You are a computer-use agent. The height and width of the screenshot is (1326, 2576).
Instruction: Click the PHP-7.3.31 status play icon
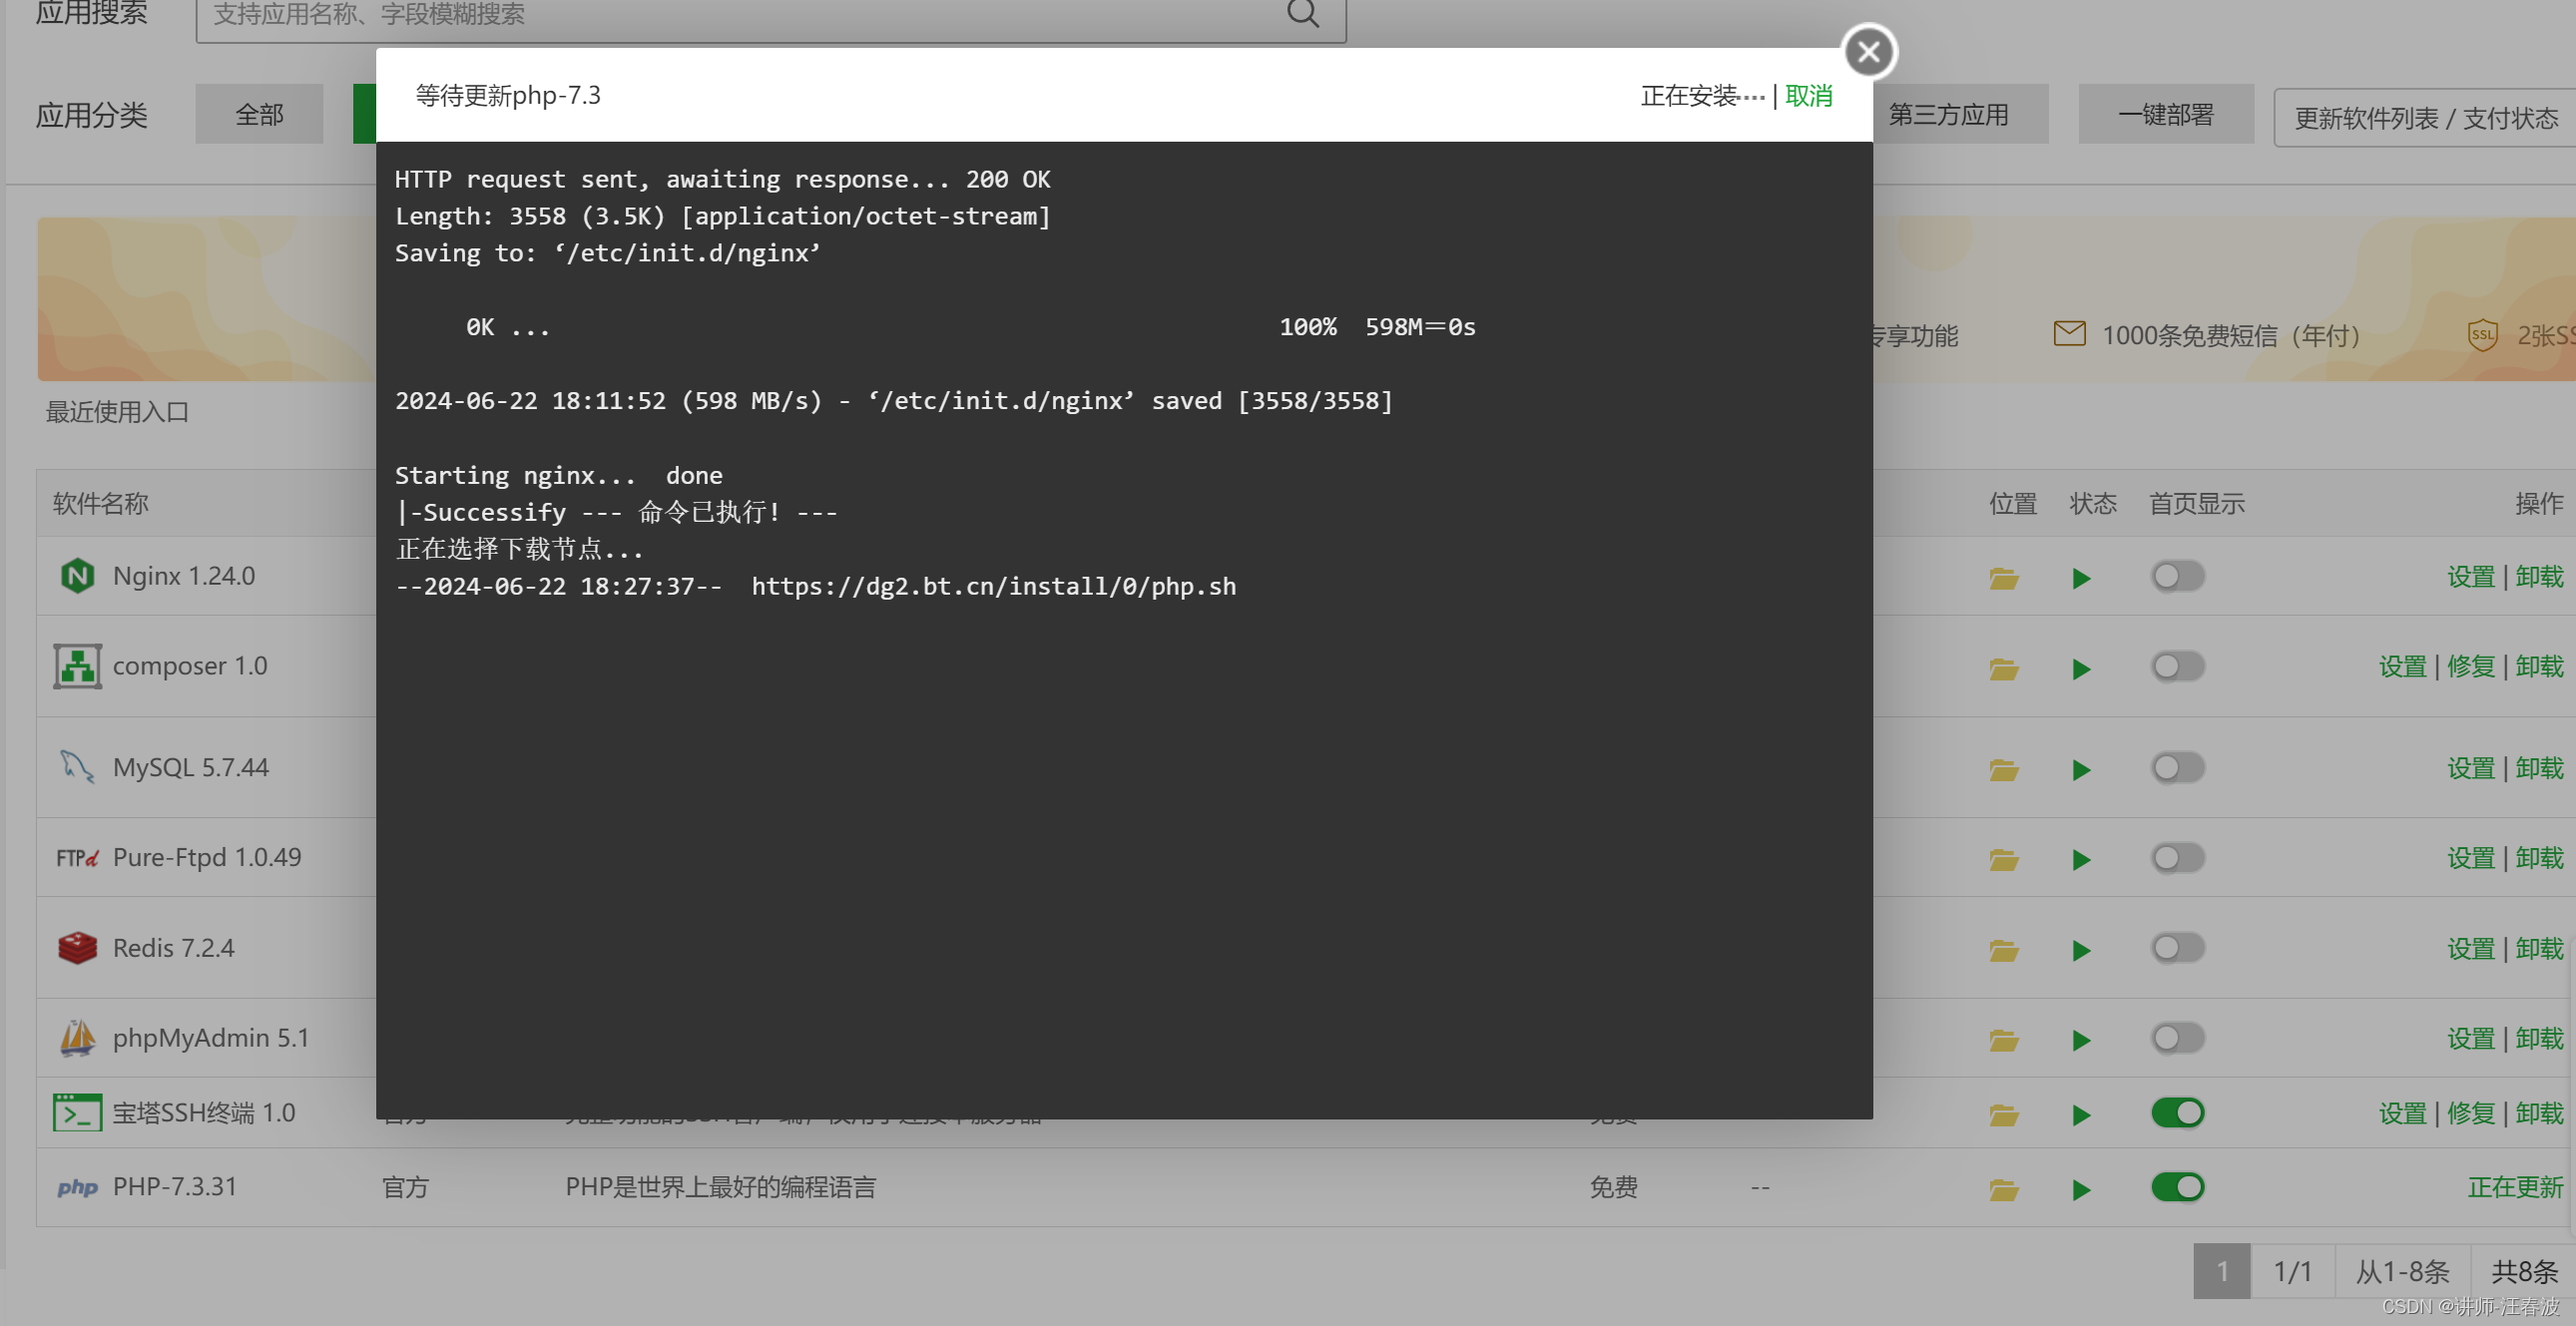tap(2082, 1190)
